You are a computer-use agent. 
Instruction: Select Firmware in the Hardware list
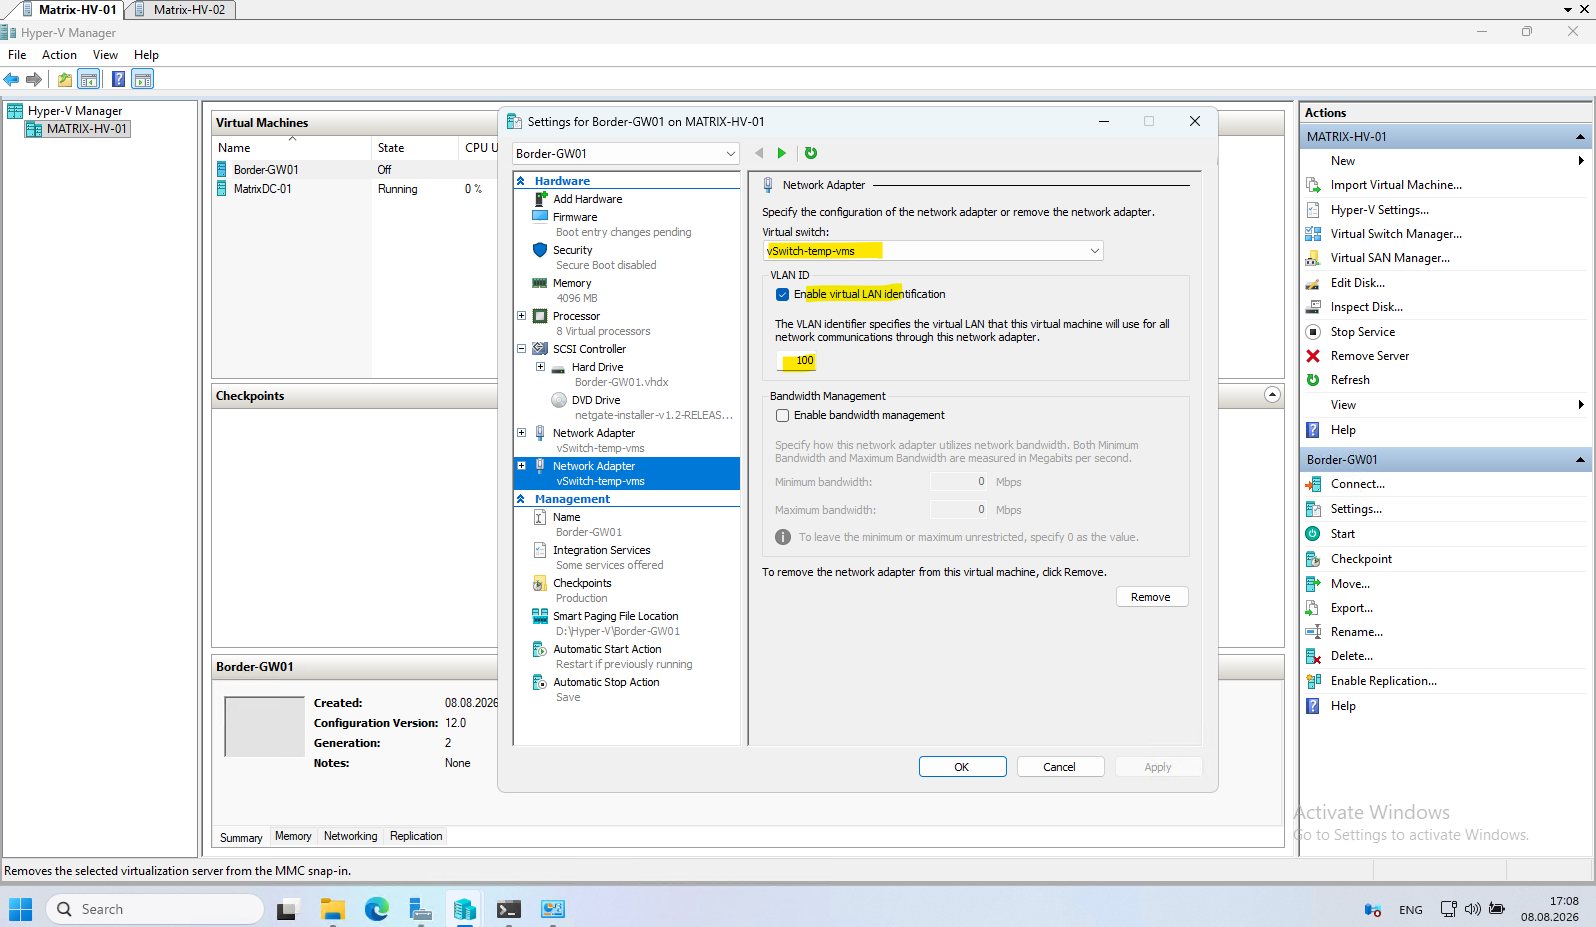click(575, 217)
